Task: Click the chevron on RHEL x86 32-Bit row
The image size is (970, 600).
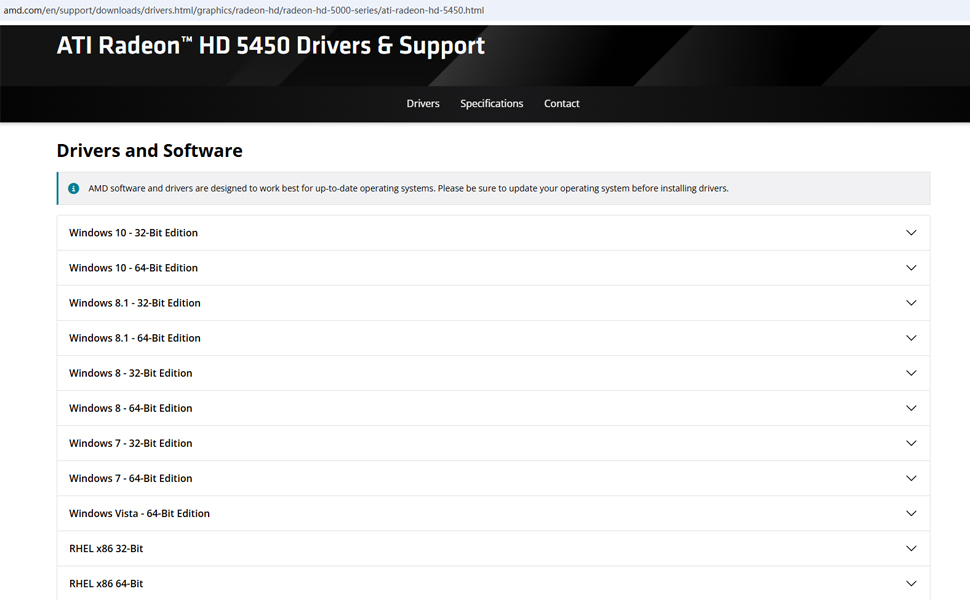Action: 910,548
